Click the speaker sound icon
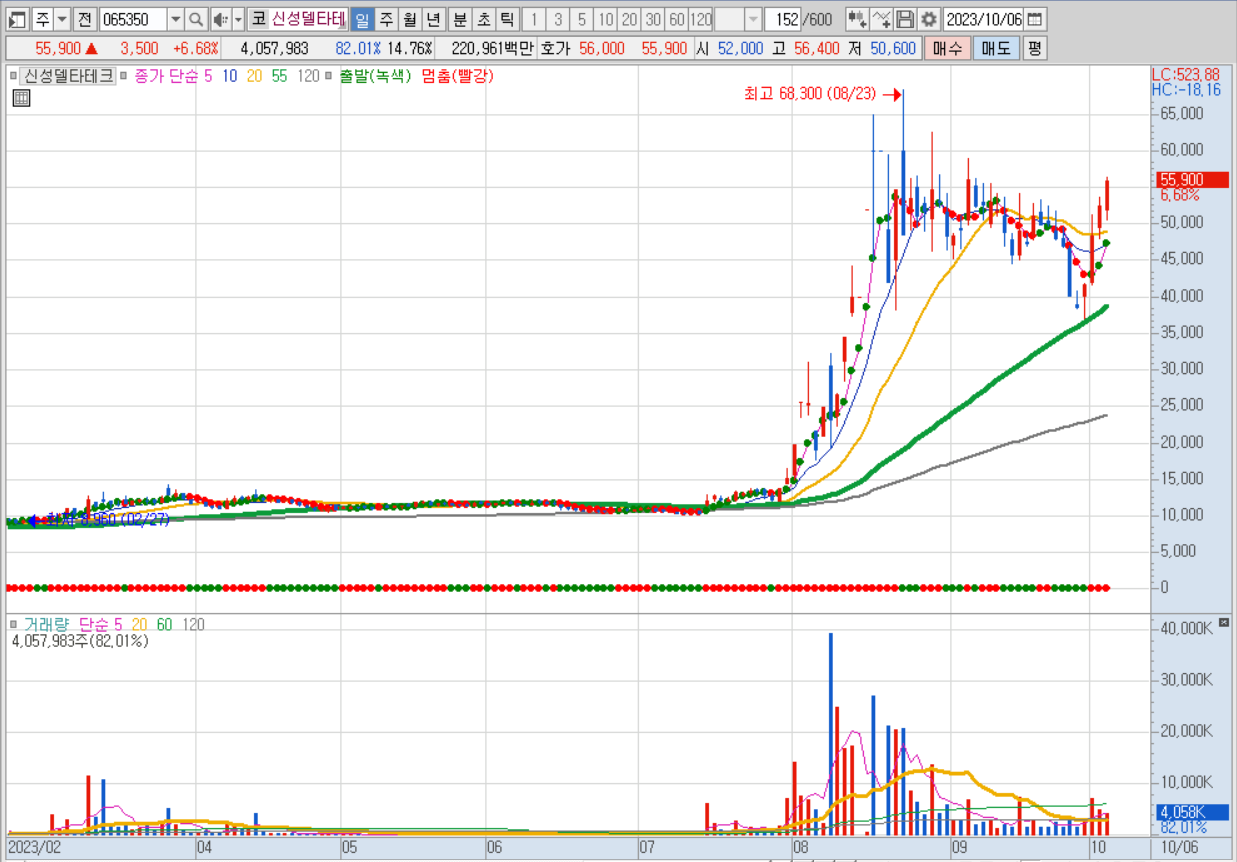The image size is (1237, 862). click(x=221, y=19)
